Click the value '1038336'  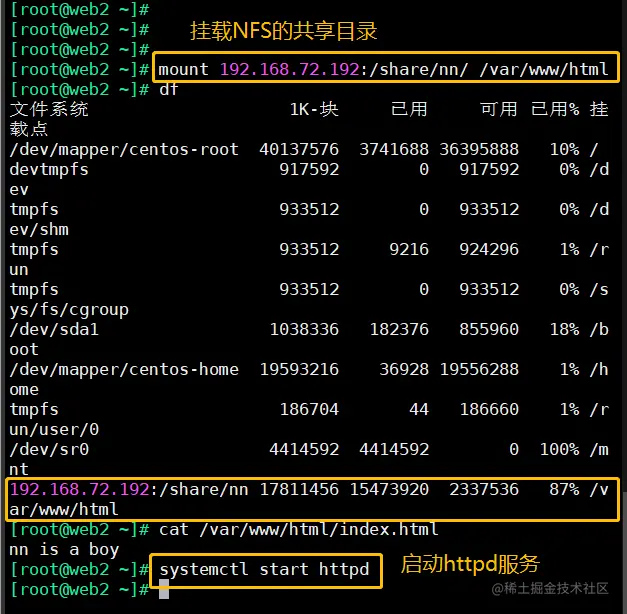[x=304, y=330]
